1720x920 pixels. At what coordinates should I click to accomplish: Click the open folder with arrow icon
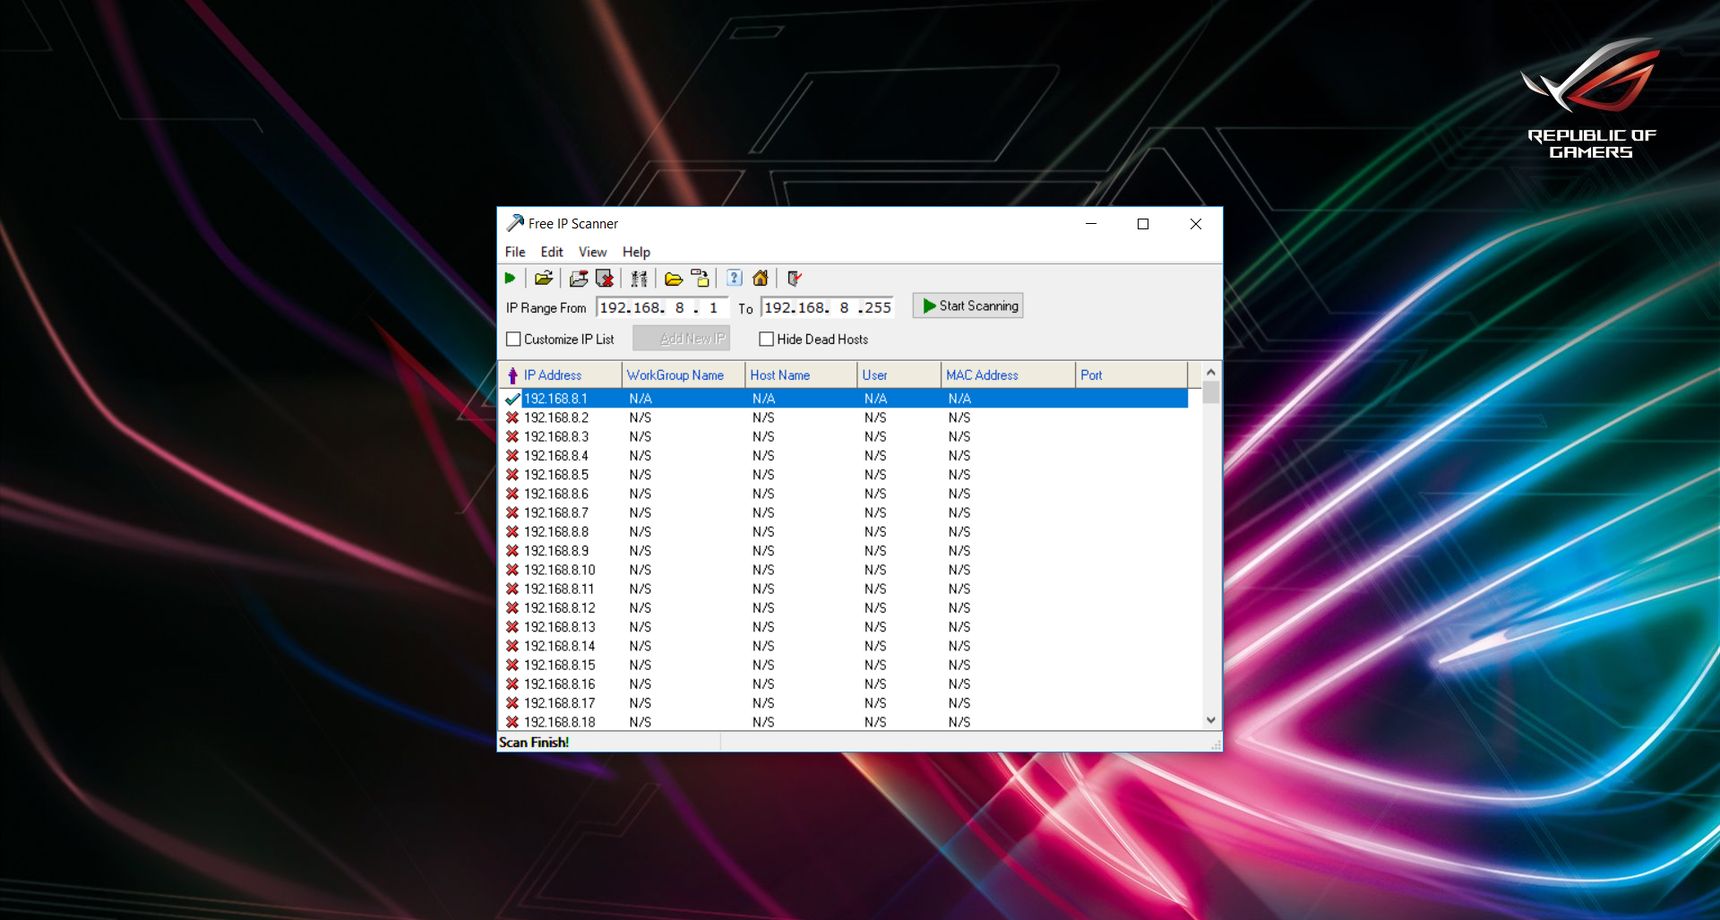click(543, 278)
